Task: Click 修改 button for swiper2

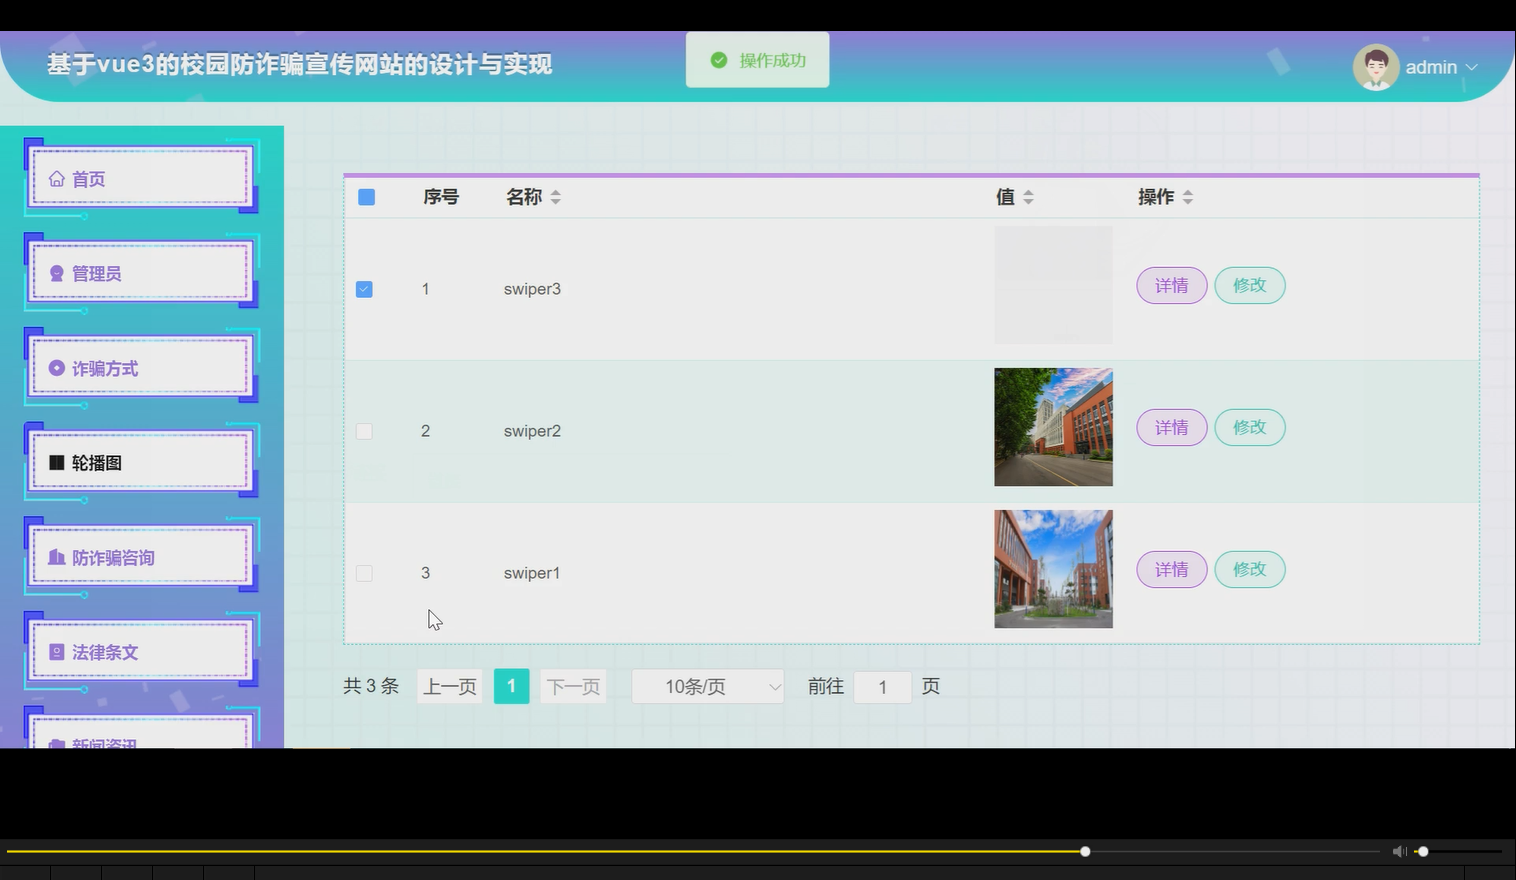Action: 1249,427
